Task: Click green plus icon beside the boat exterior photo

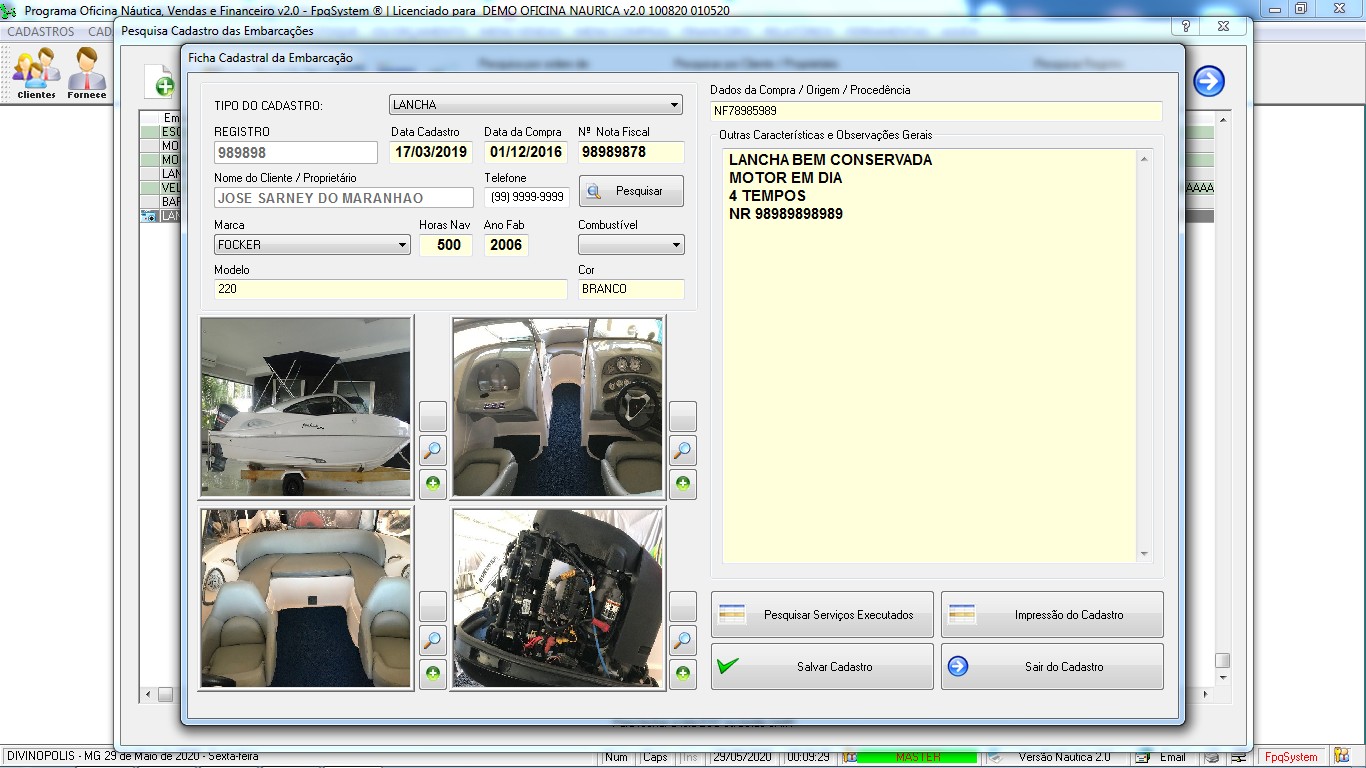Action: coord(432,485)
